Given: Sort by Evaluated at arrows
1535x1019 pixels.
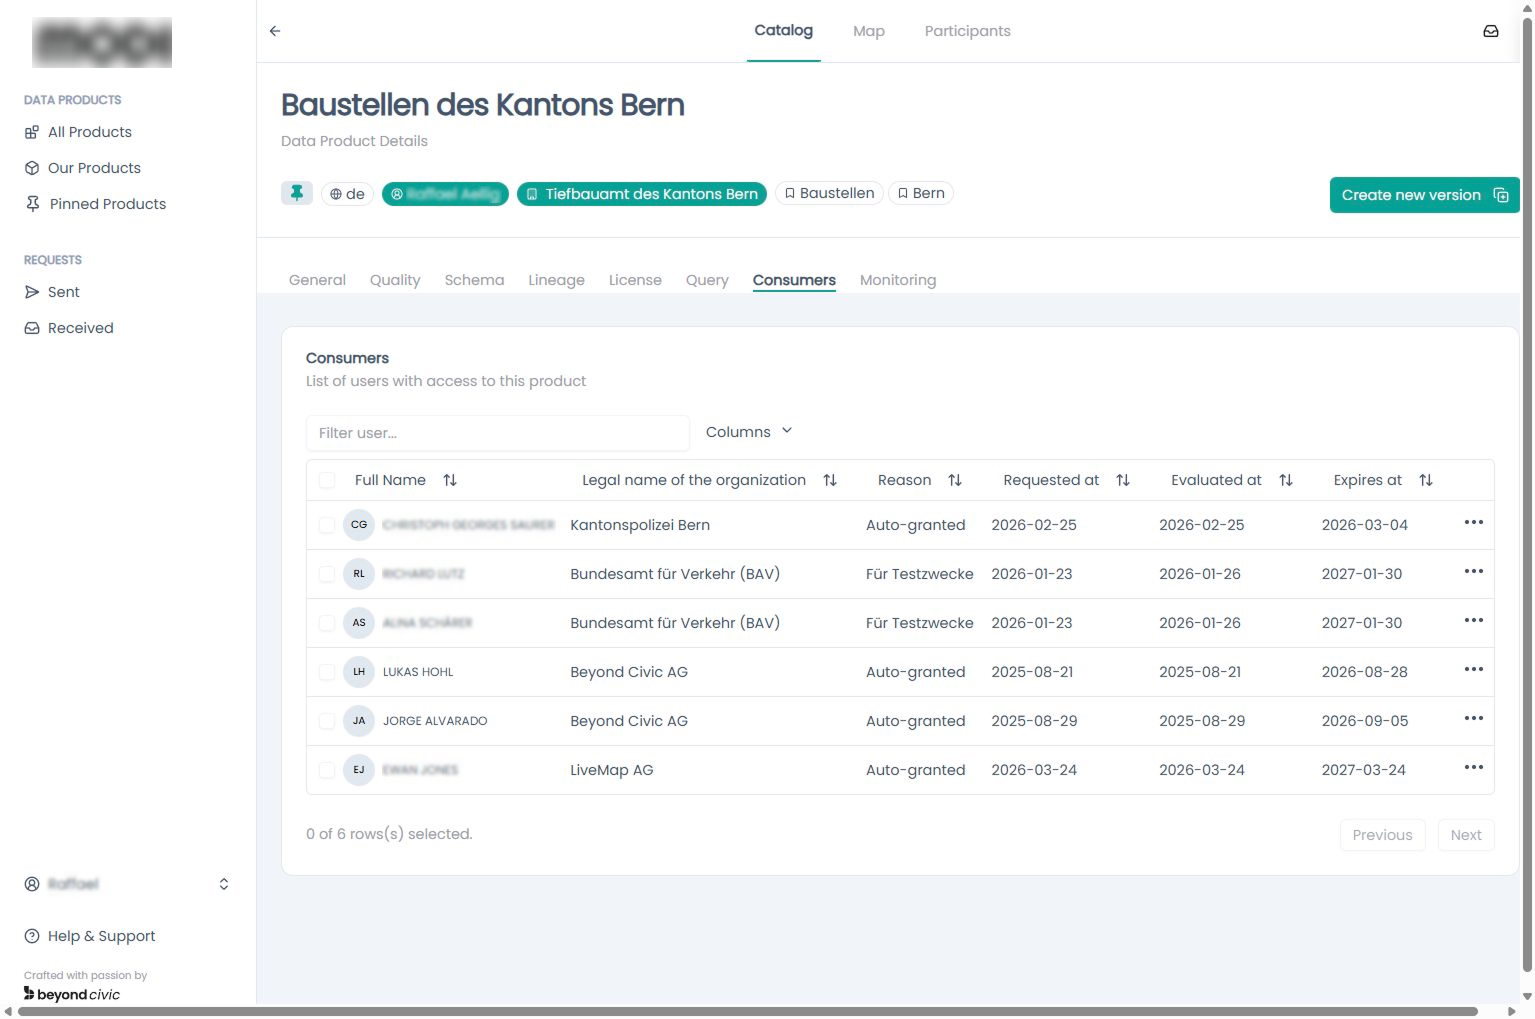Looking at the screenshot, I should (x=1286, y=480).
